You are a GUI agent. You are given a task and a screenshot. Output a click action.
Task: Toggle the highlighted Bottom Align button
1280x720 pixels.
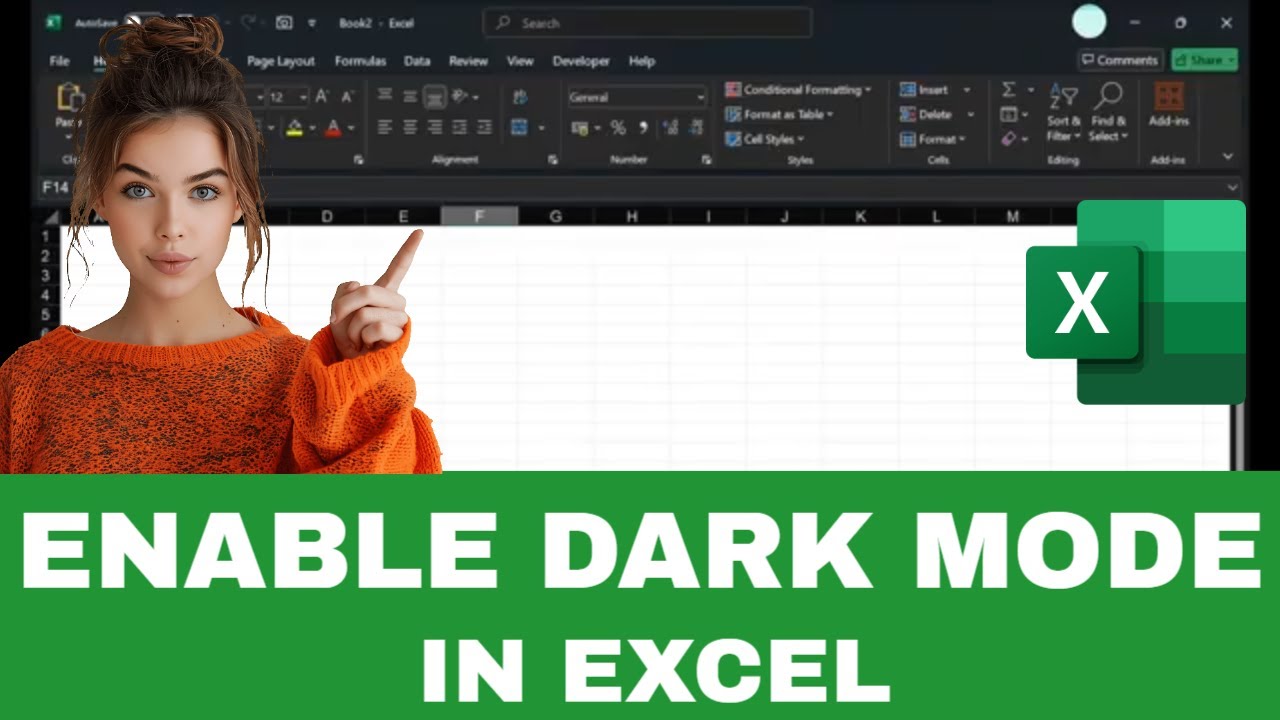[x=434, y=97]
